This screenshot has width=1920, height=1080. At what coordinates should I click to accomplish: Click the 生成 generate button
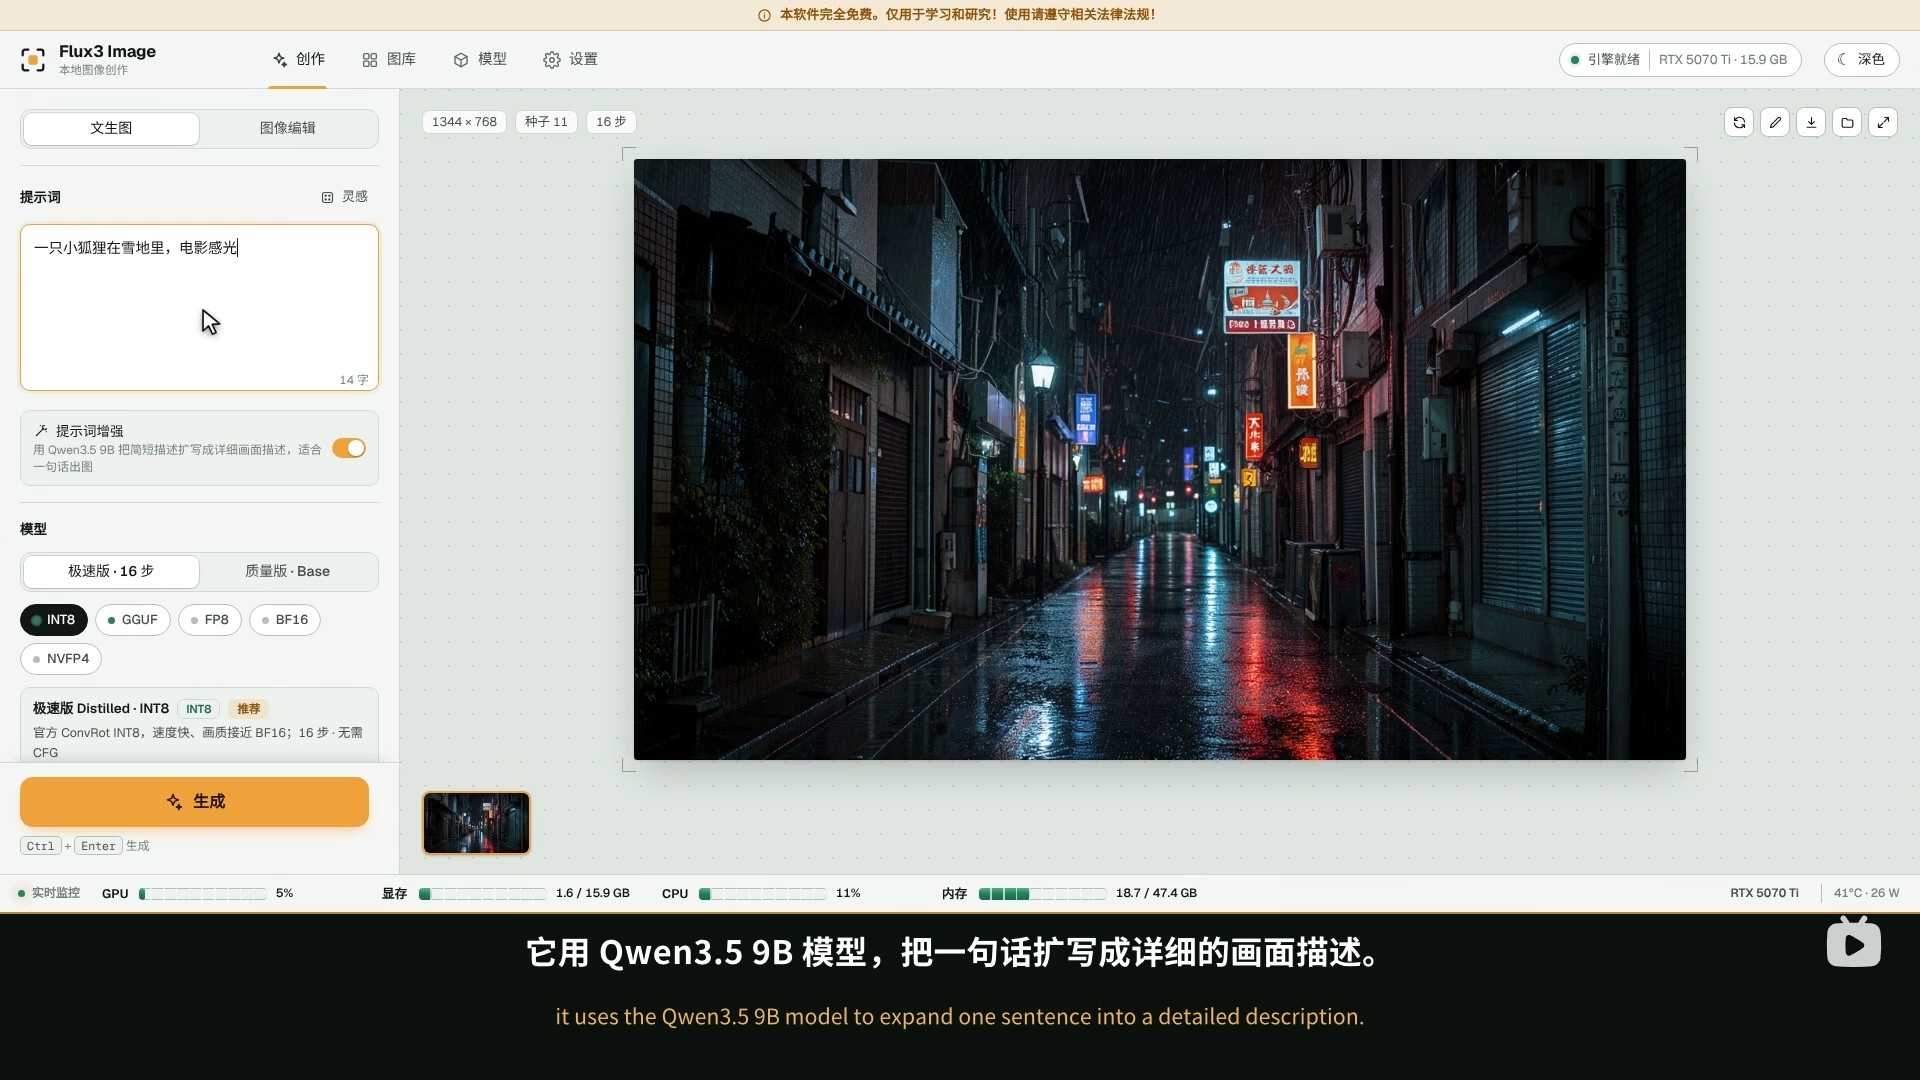tap(194, 802)
